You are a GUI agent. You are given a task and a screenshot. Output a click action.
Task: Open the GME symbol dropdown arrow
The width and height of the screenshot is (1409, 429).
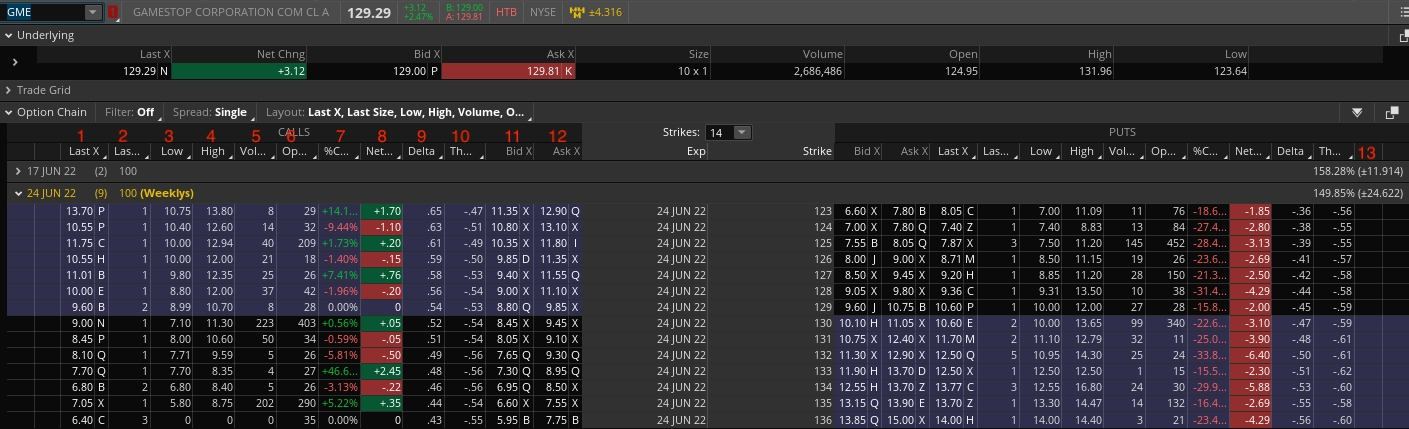tap(93, 13)
